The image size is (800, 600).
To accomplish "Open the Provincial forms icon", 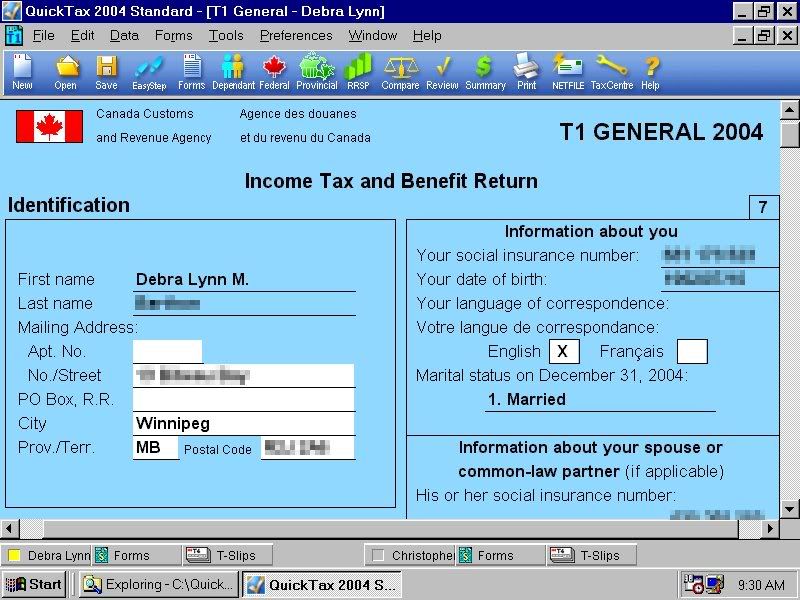I will pyautogui.click(x=317, y=72).
